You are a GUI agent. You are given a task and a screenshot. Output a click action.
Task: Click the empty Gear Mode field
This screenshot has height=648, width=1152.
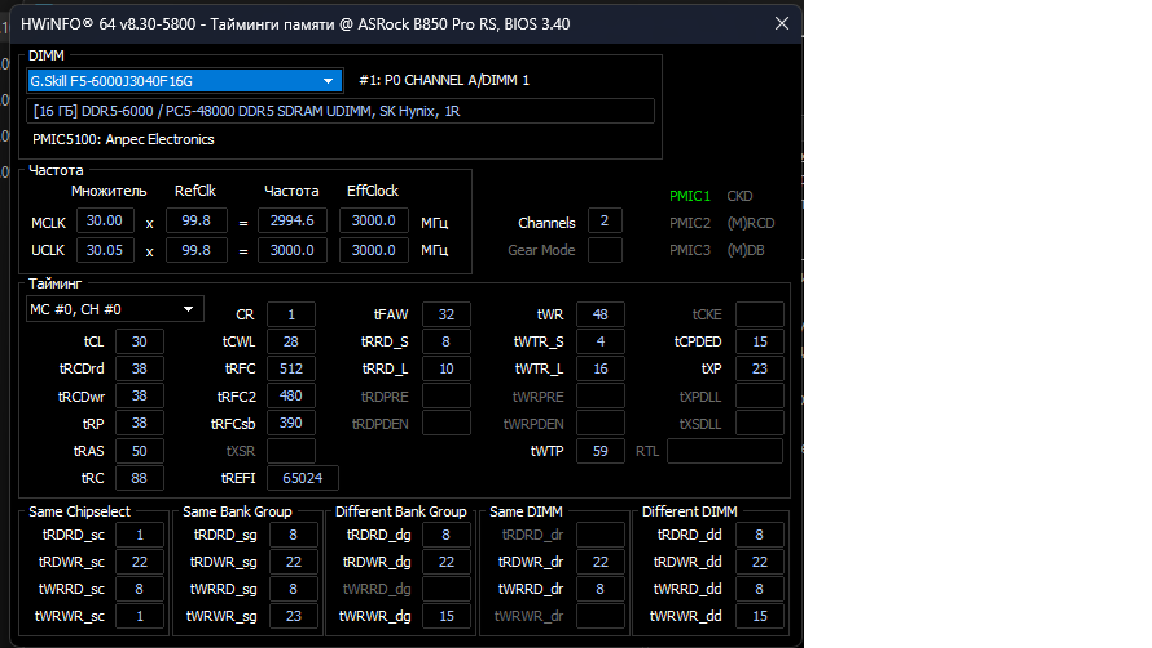pos(605,250)
